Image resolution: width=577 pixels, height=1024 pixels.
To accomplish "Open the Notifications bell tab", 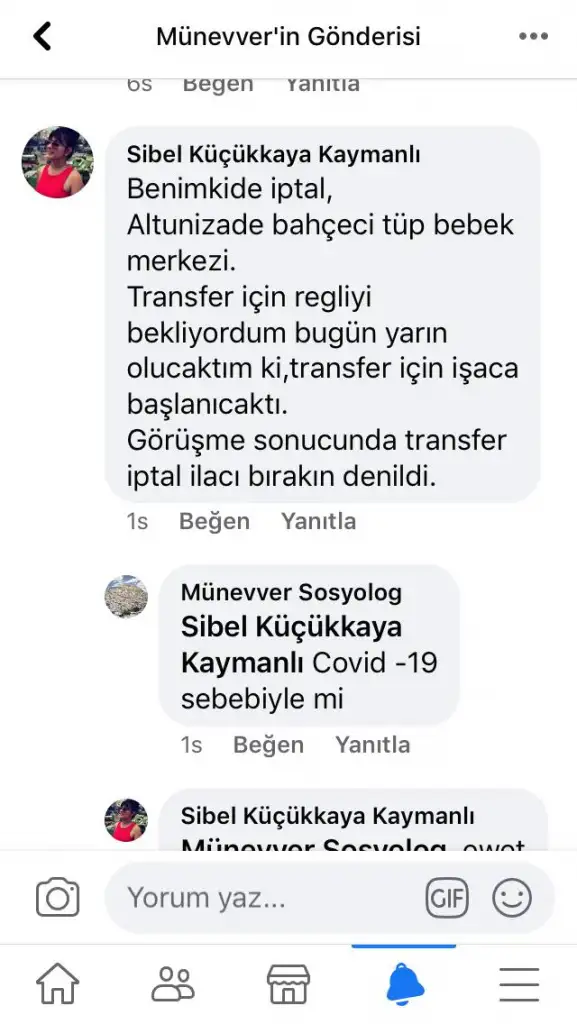I will [x=405, y=984].
